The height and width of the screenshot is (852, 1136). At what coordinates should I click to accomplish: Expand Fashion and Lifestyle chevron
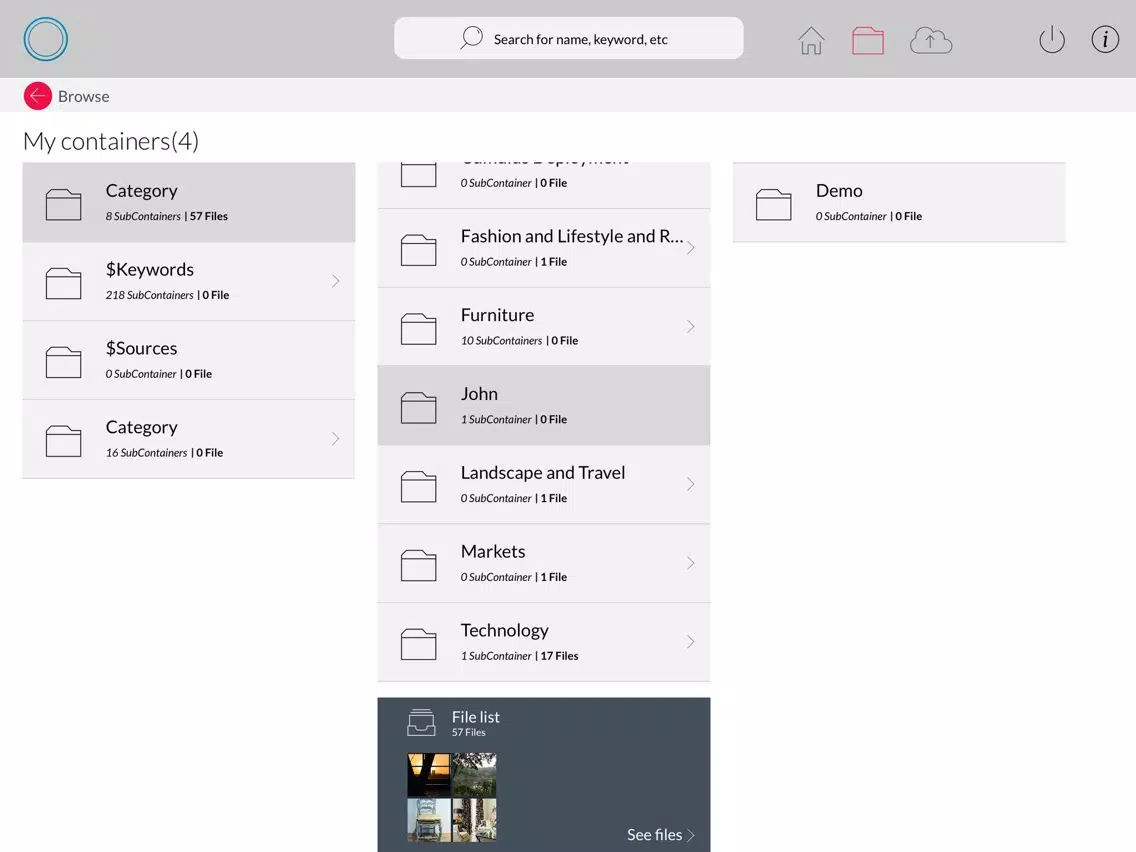690,248
